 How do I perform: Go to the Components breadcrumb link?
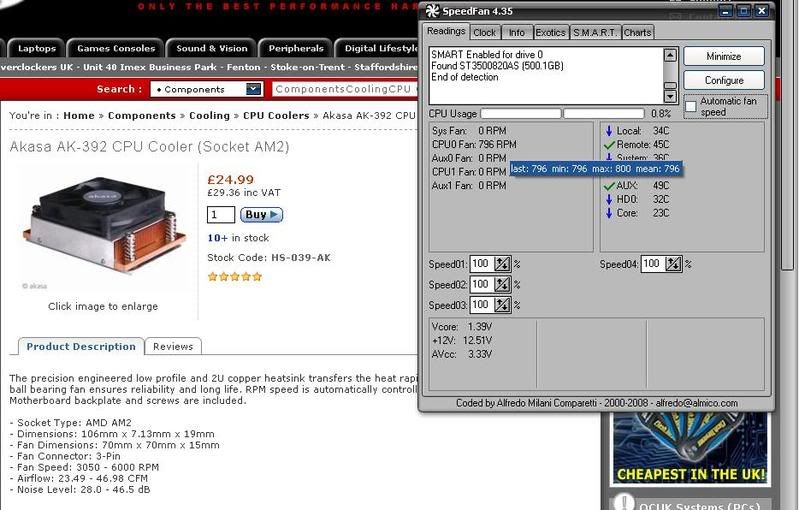click(142, 116)
